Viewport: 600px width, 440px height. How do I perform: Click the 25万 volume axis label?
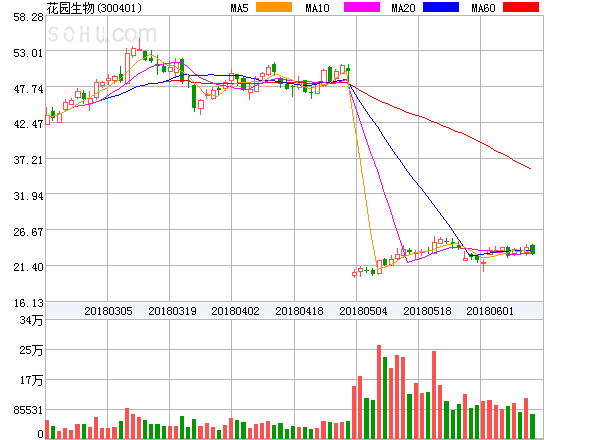31,350
